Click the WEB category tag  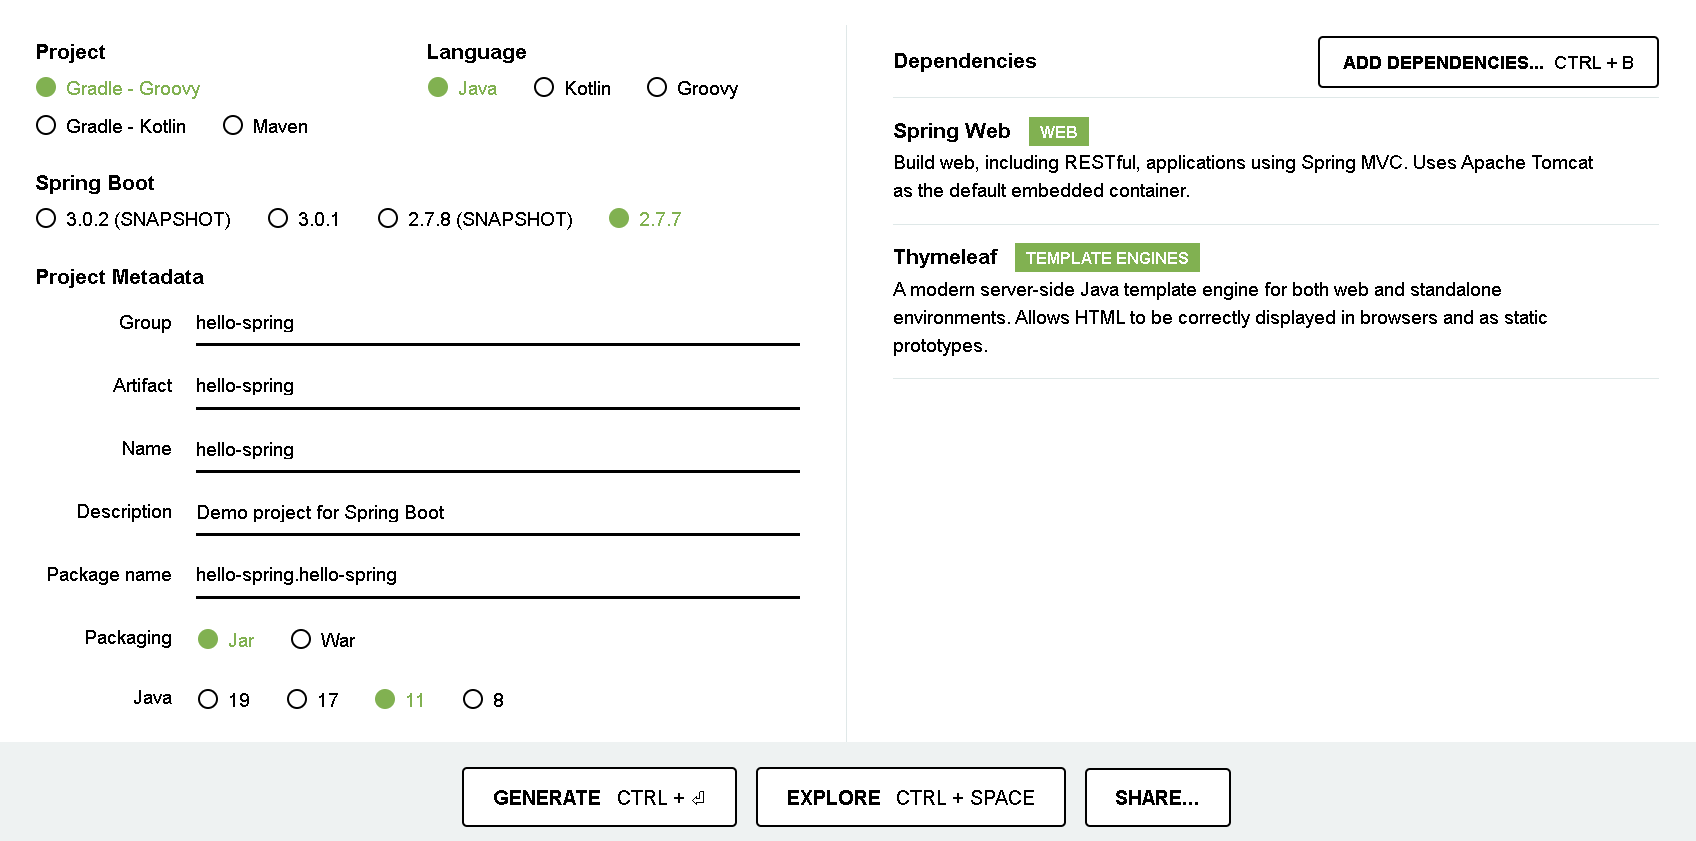(x=1058, y=132)
